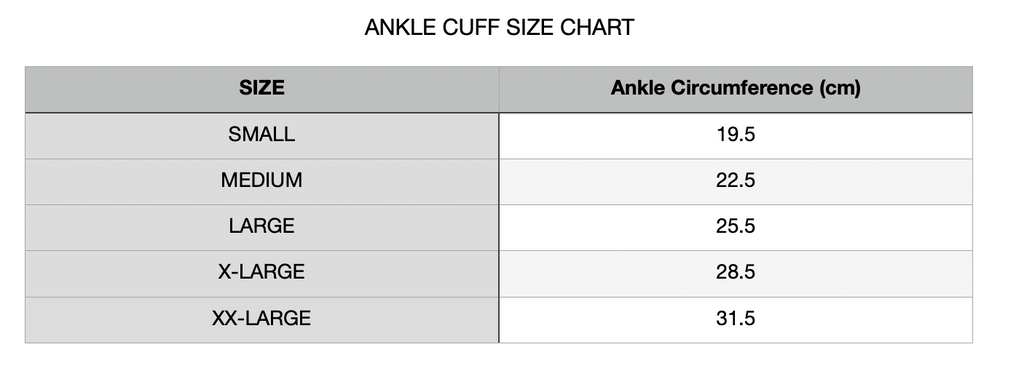1024x371 pixels.
Task: Click the X-LARGE size cell
Action: coord(262,274)
